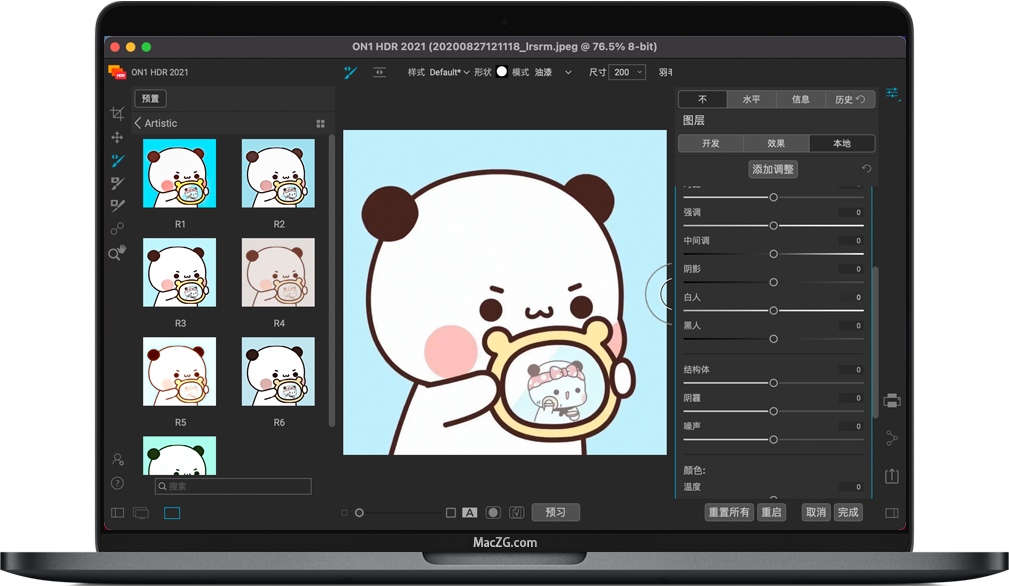Select the Zoom tool

point(116,254)
